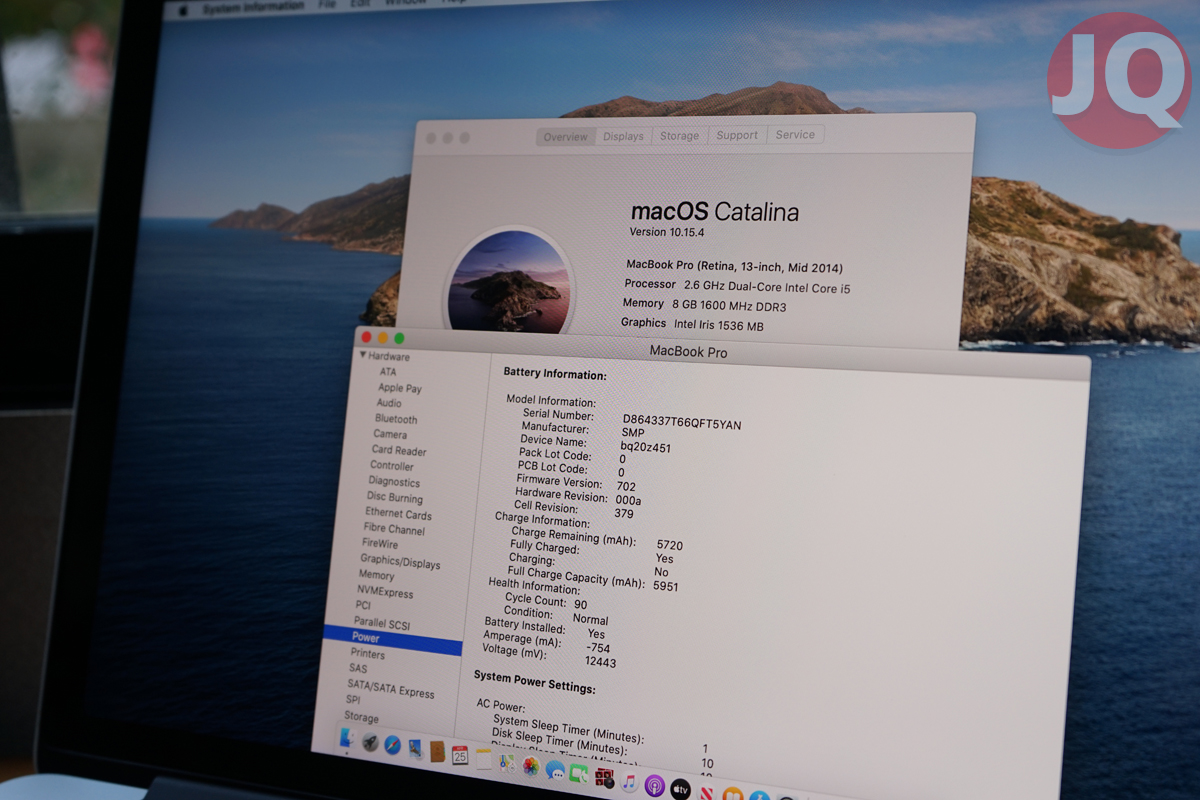Open Photos flower icon in Dock
Image resolution: width=1200 pixels, height=800 pixels.
tap(531, 767)
